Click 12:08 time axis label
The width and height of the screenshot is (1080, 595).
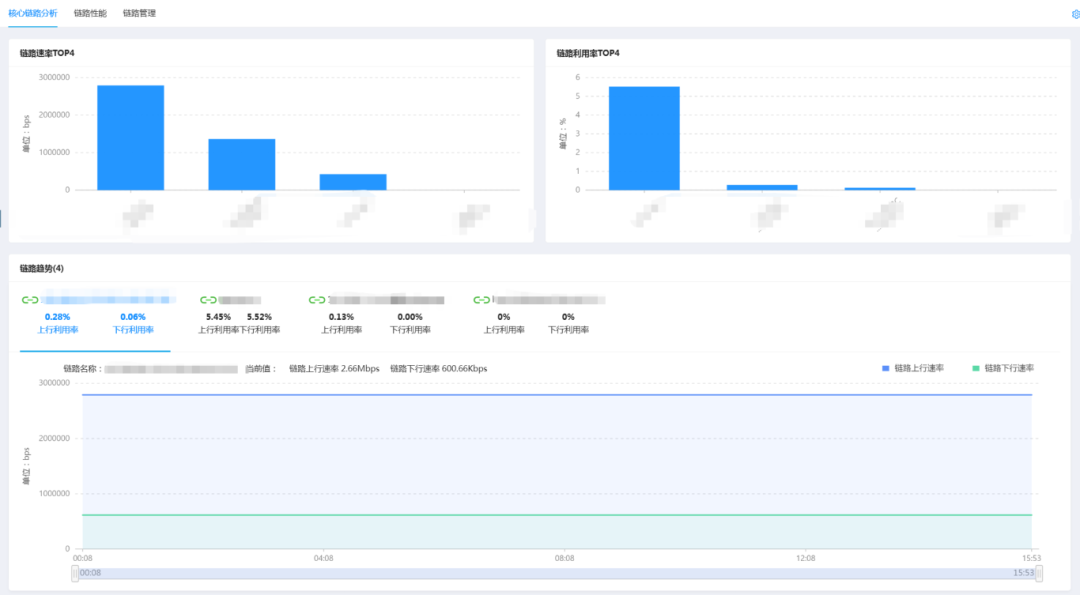pos(805,558)
